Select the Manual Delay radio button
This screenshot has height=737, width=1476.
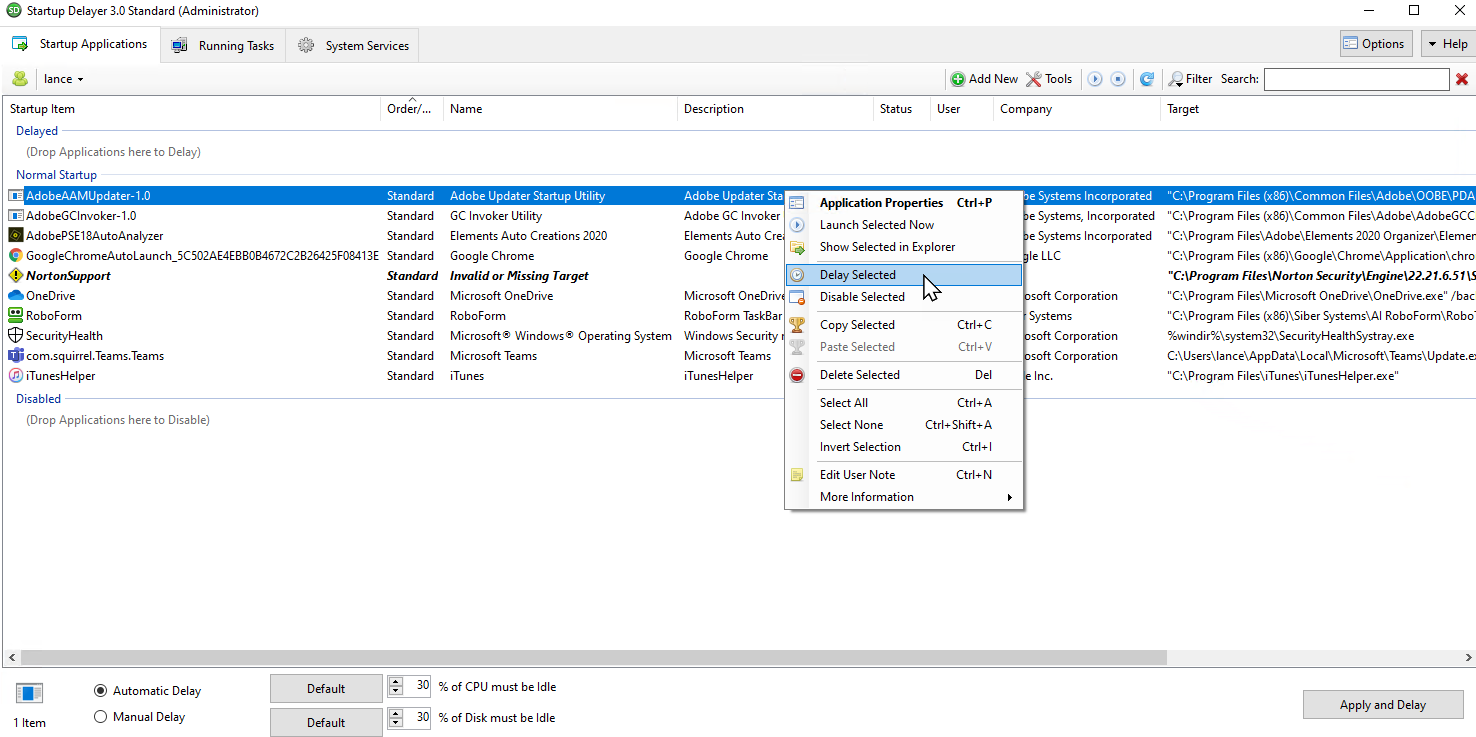point(100,717)
